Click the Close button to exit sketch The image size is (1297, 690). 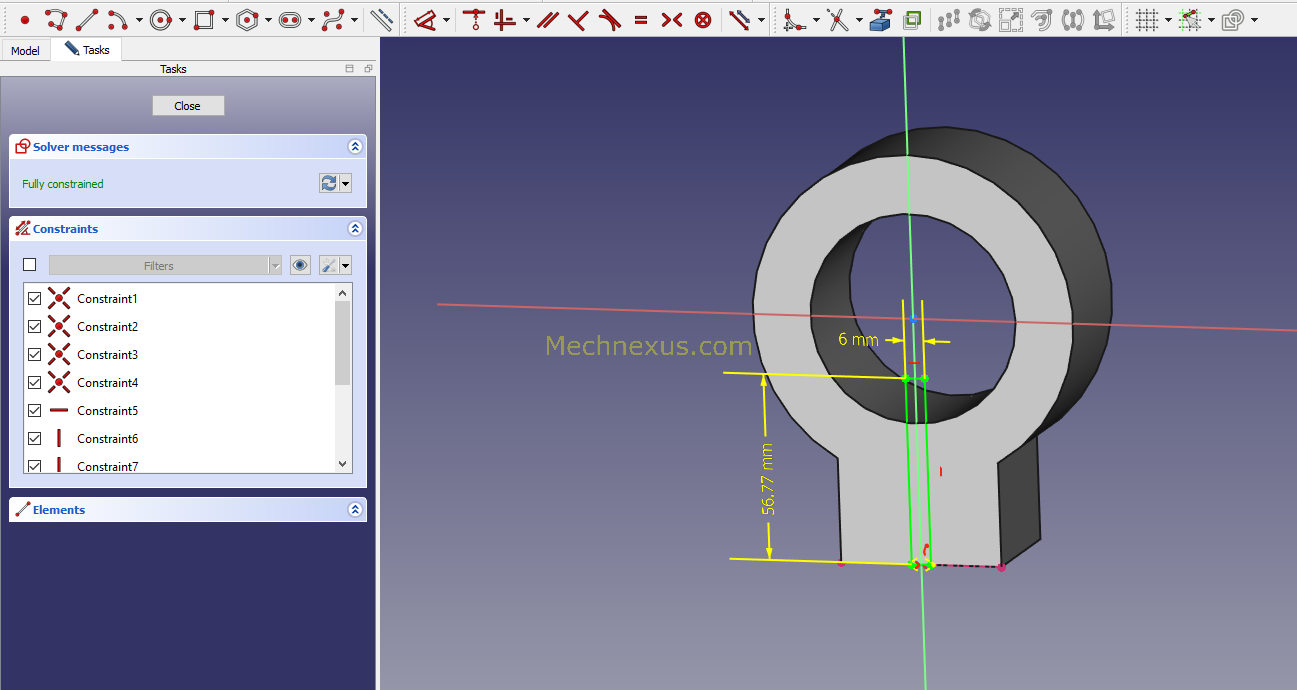[x=188, y=105]
